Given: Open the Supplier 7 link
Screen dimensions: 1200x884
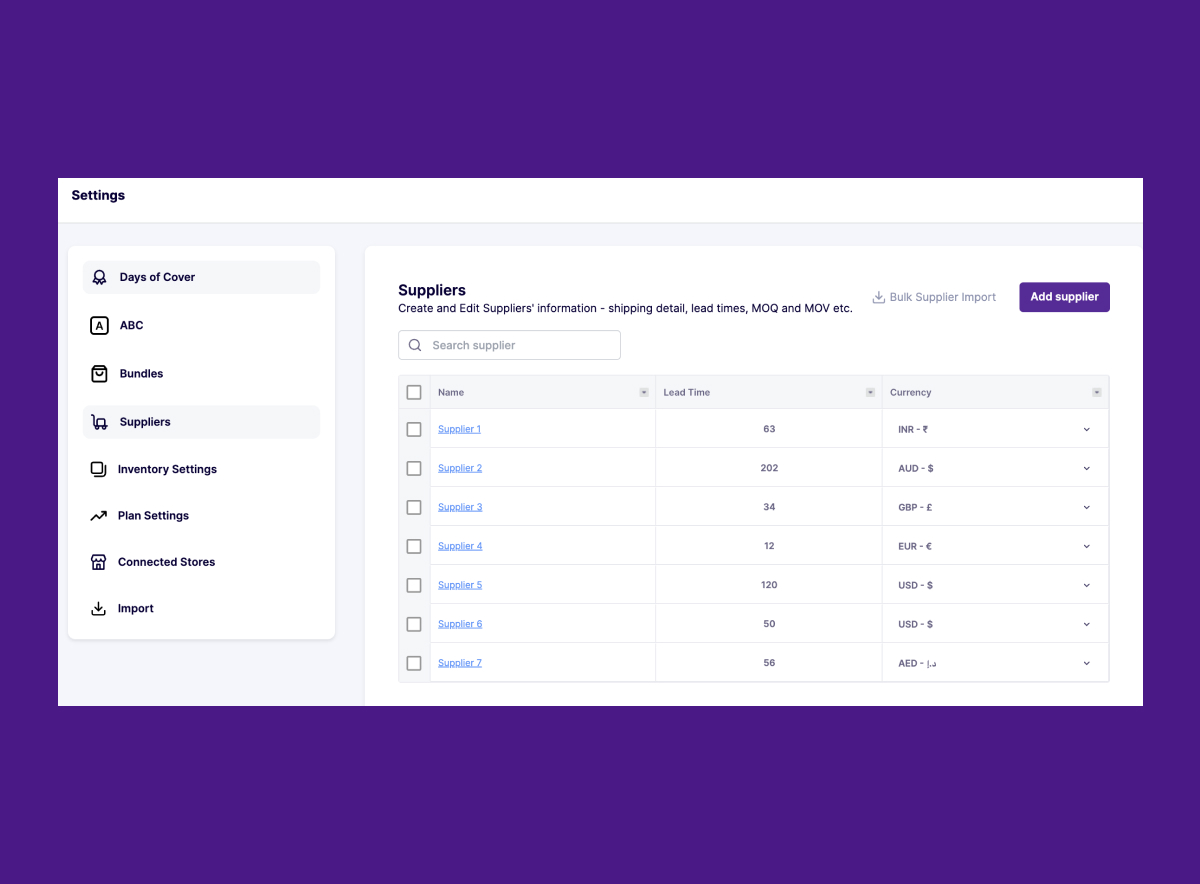Looking at the screenshot, I should [x=460, y=663].
